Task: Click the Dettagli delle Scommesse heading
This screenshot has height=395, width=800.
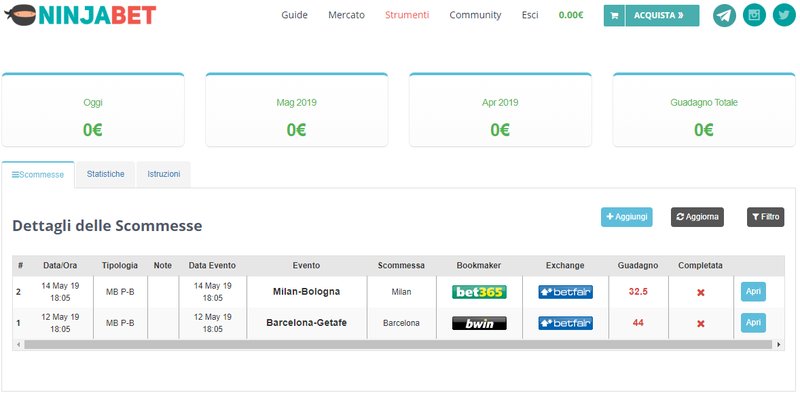Action: pos(107,226)
